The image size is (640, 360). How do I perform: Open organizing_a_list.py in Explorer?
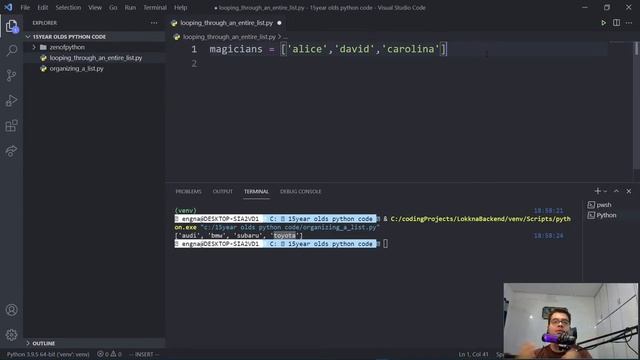76,69
